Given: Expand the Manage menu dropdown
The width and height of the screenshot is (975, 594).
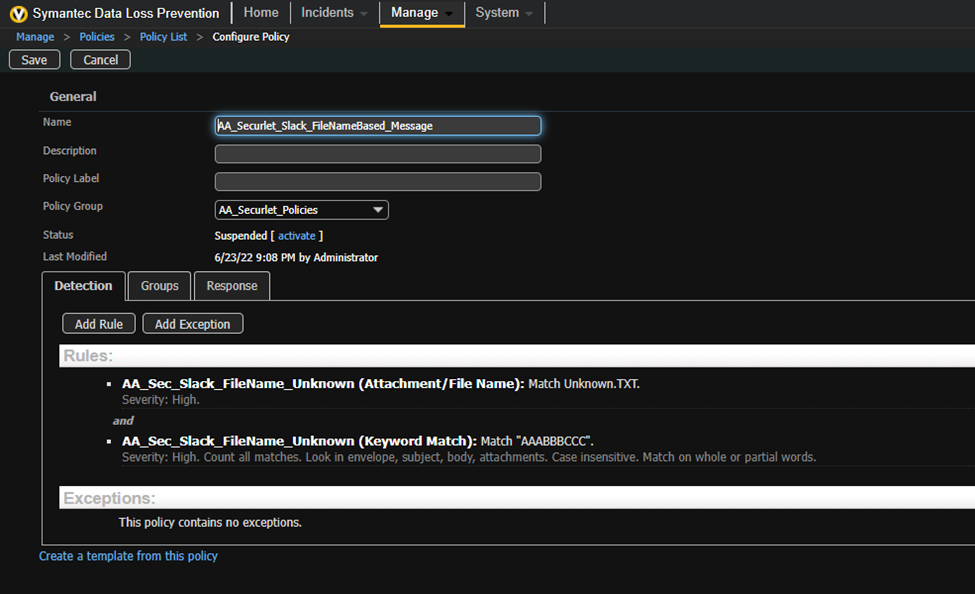Looking at the screenshot, I should (422, 13).
